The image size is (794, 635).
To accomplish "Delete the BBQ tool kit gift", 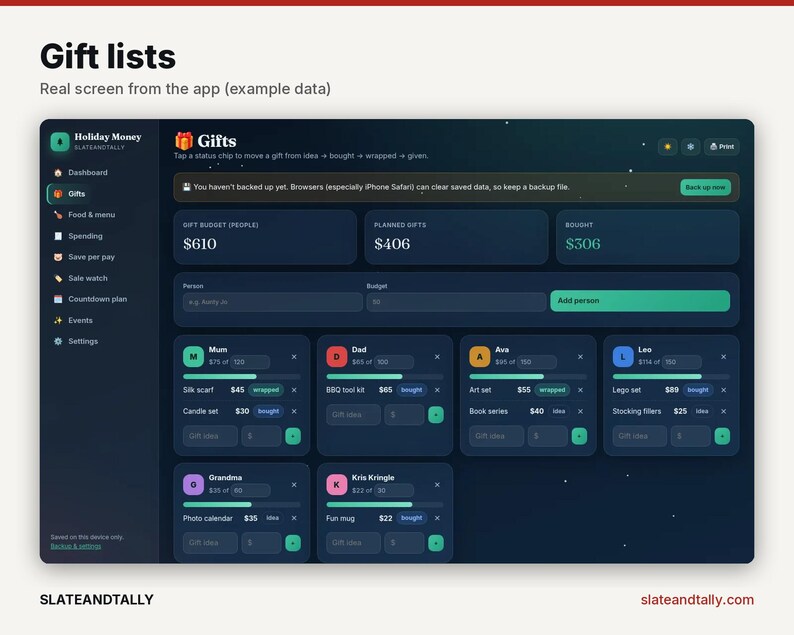I will (x=437, y=390).
